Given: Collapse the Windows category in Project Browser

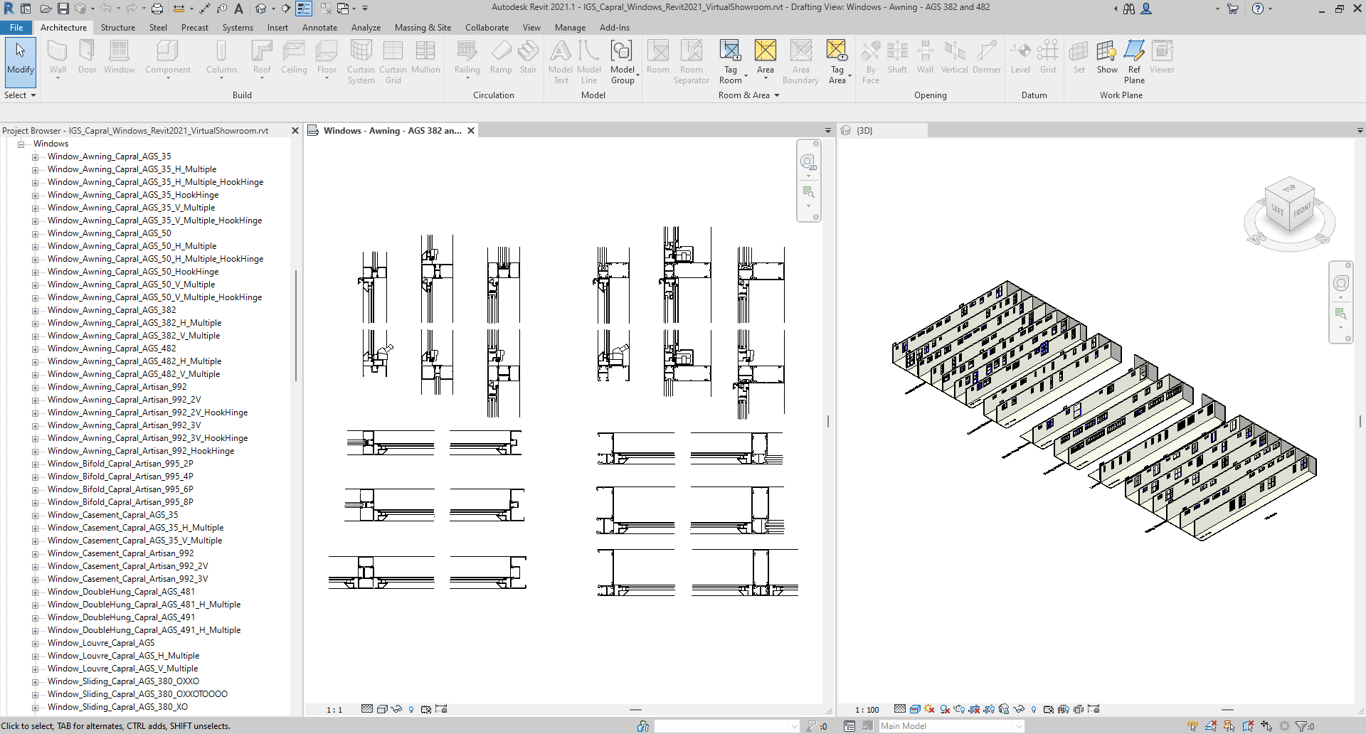Looking at the screenshot, I should click(x=20, y=144).
